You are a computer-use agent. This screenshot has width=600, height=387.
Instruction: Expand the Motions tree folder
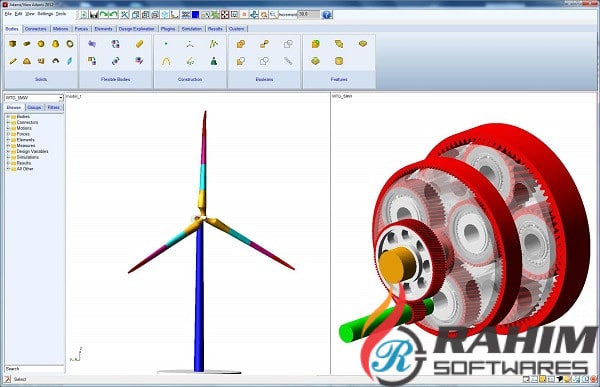[x=8, y=128]
